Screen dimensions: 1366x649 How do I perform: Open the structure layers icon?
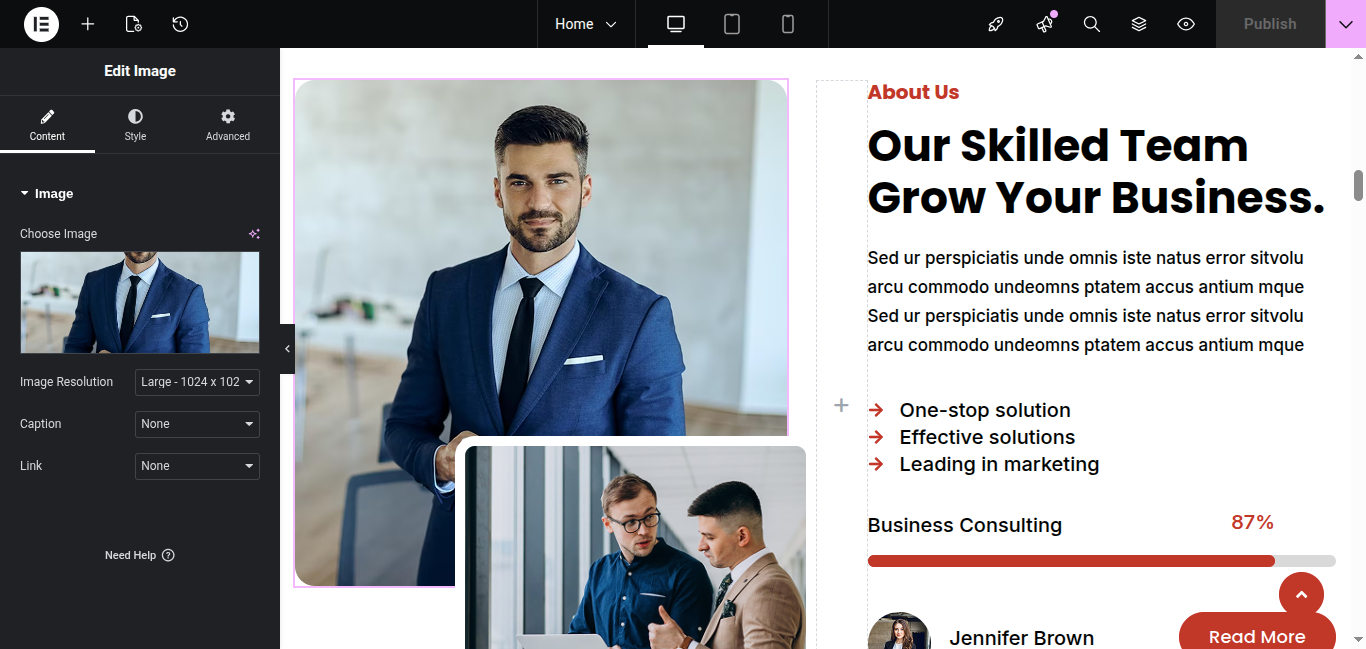1139,24
